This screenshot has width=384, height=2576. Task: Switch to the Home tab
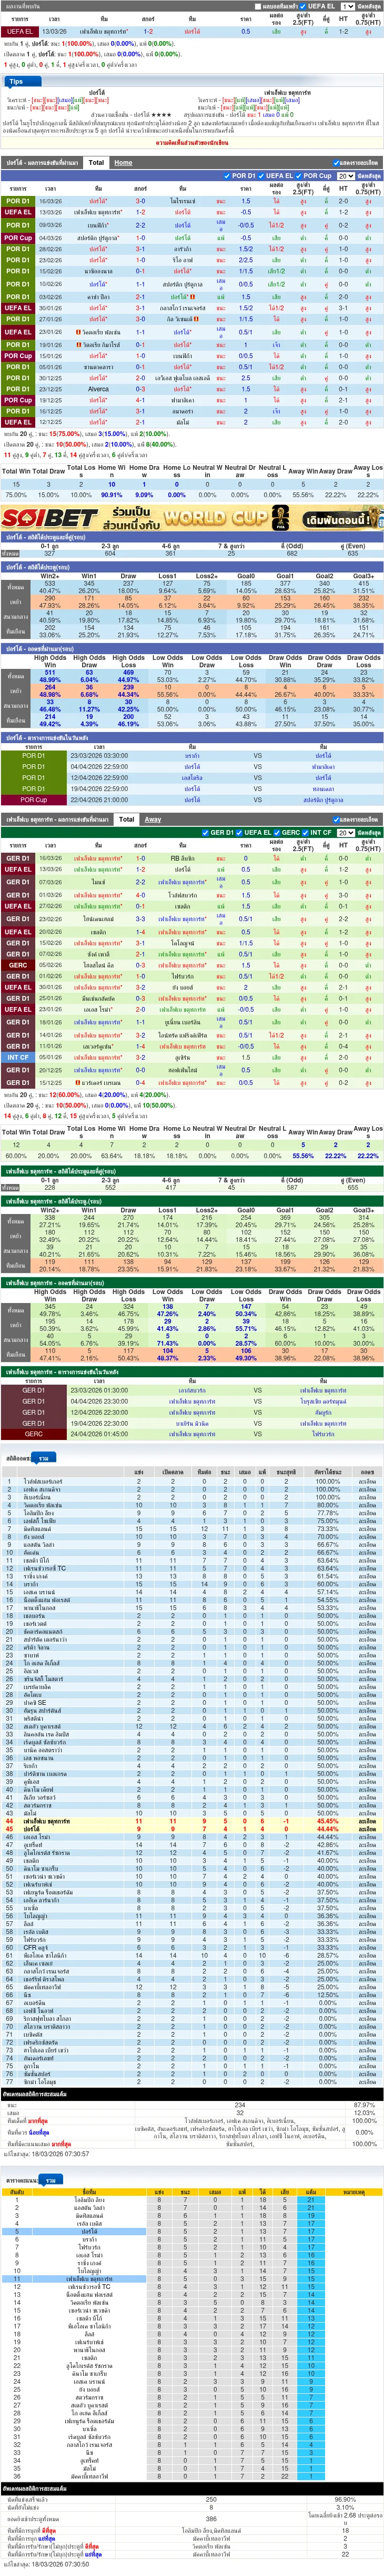[123, 162]
